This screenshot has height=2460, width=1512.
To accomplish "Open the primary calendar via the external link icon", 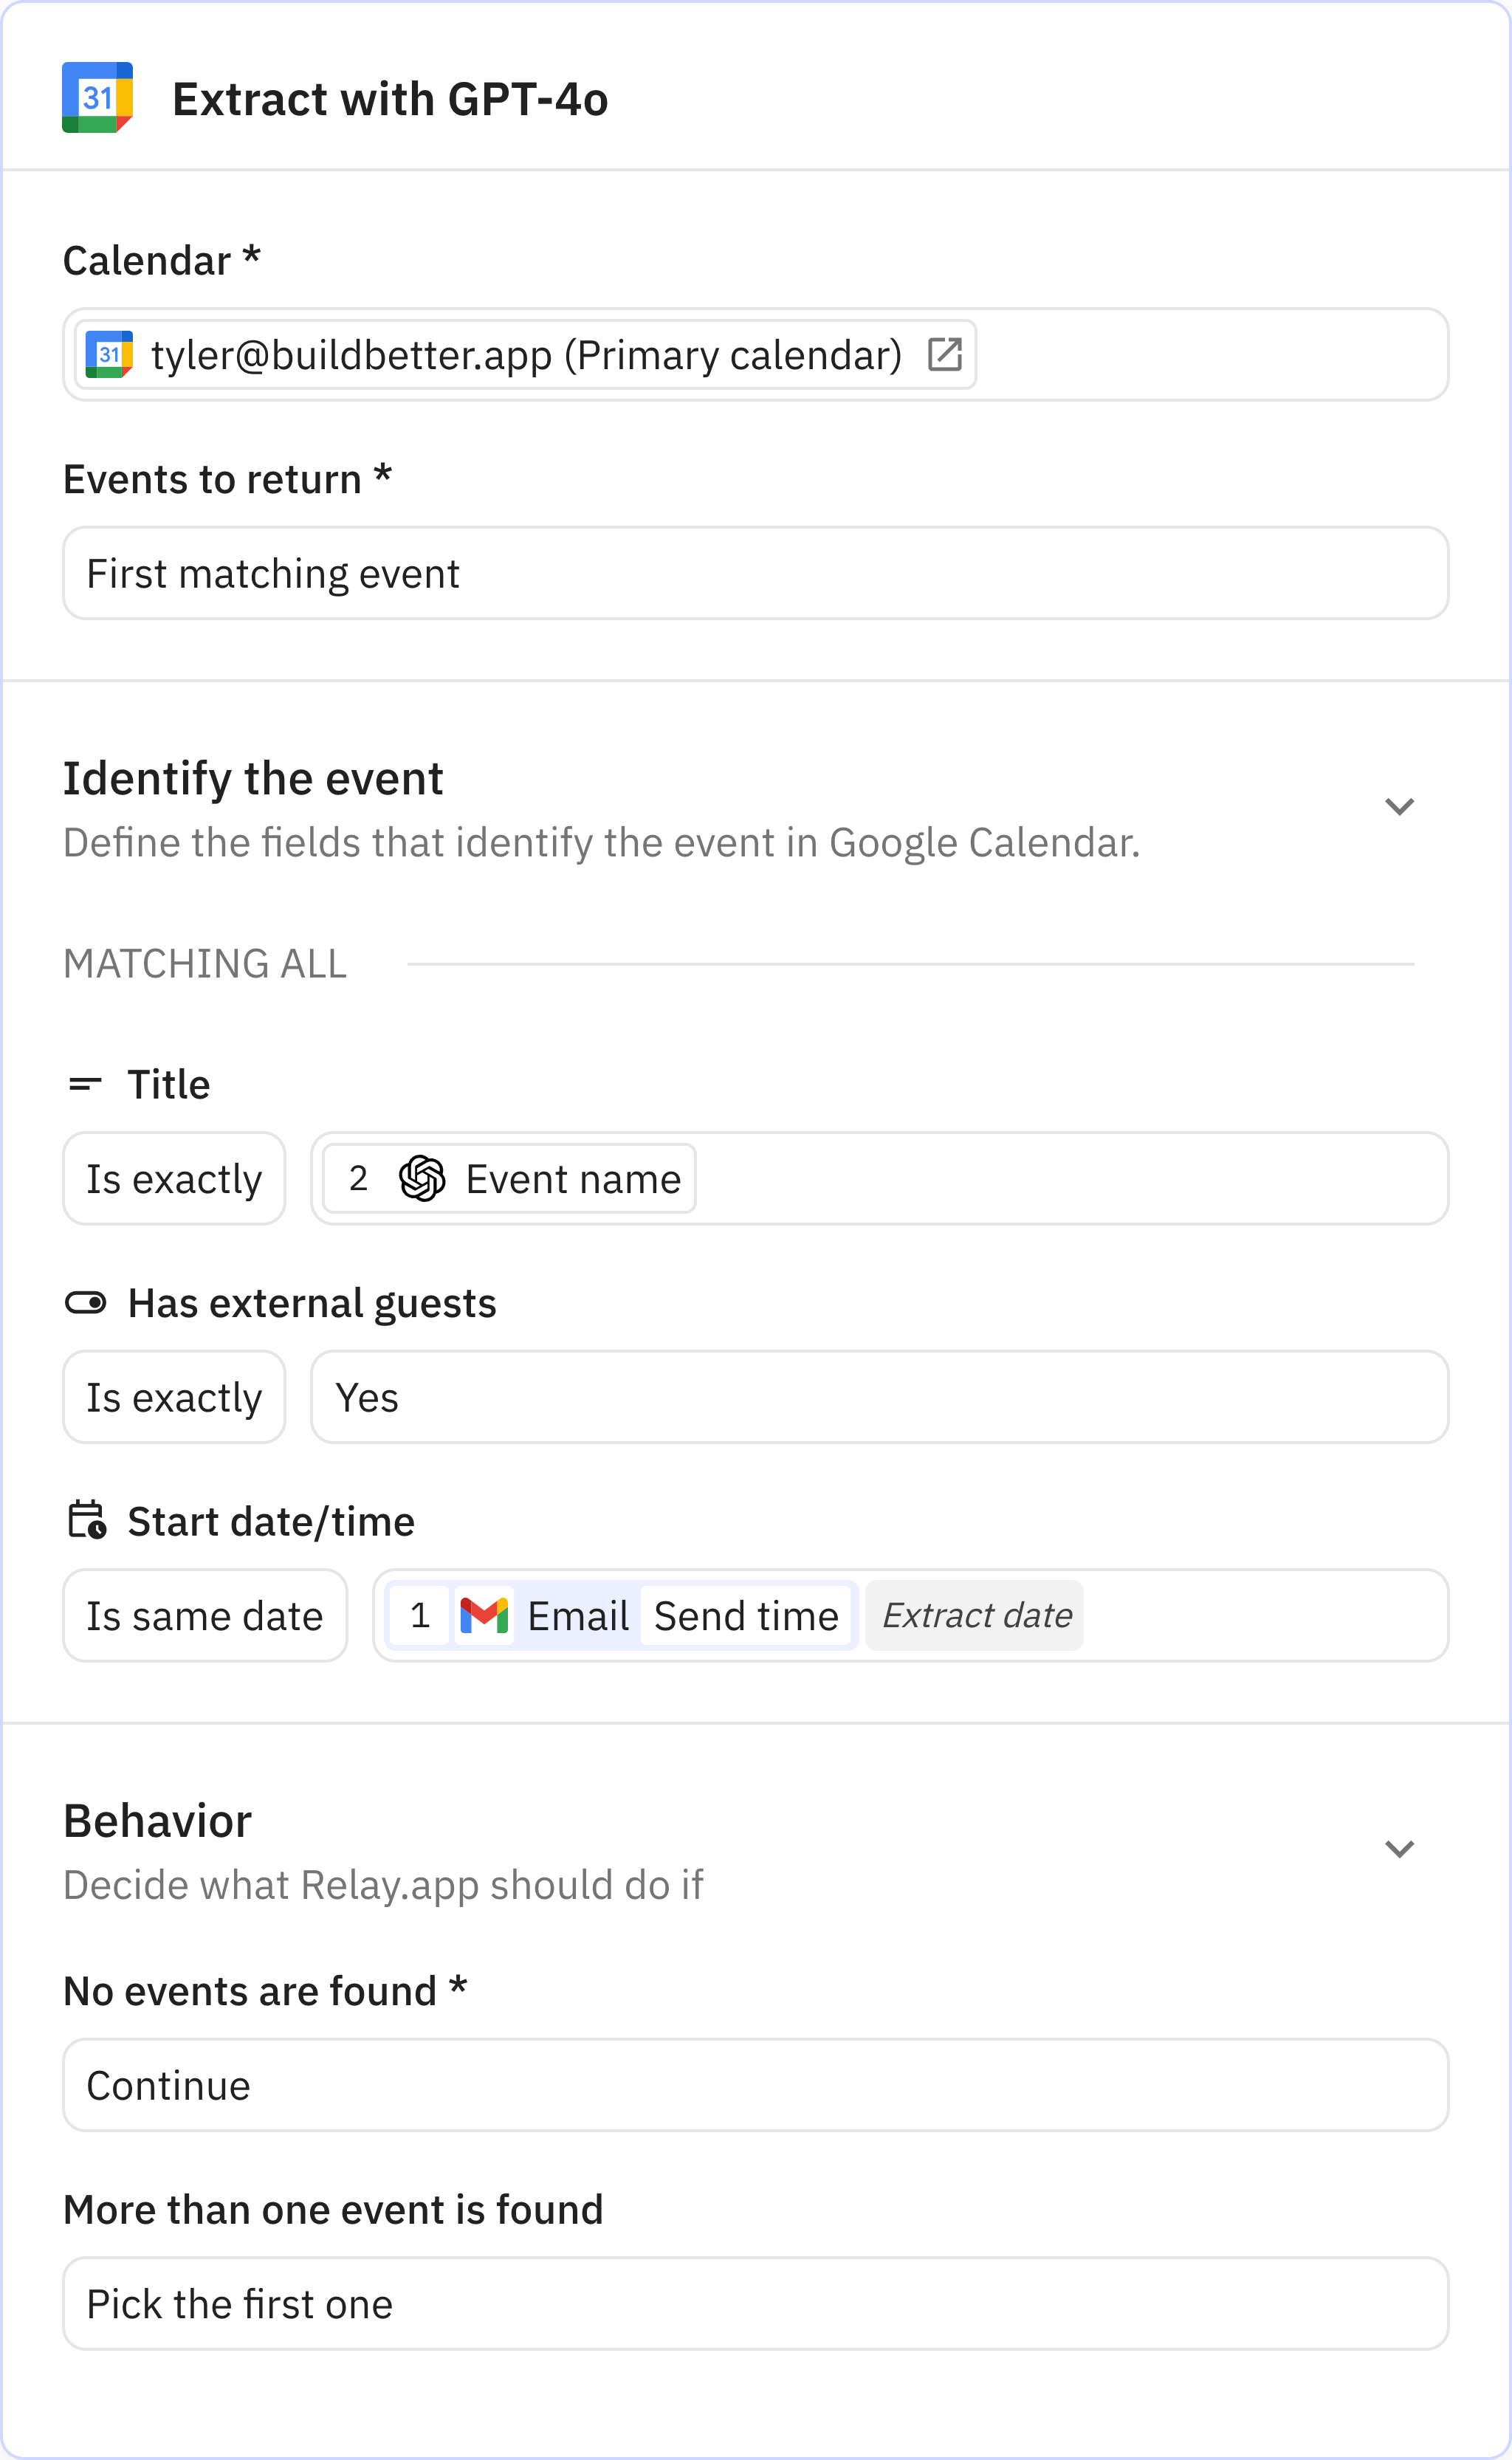I will (946, 353).
